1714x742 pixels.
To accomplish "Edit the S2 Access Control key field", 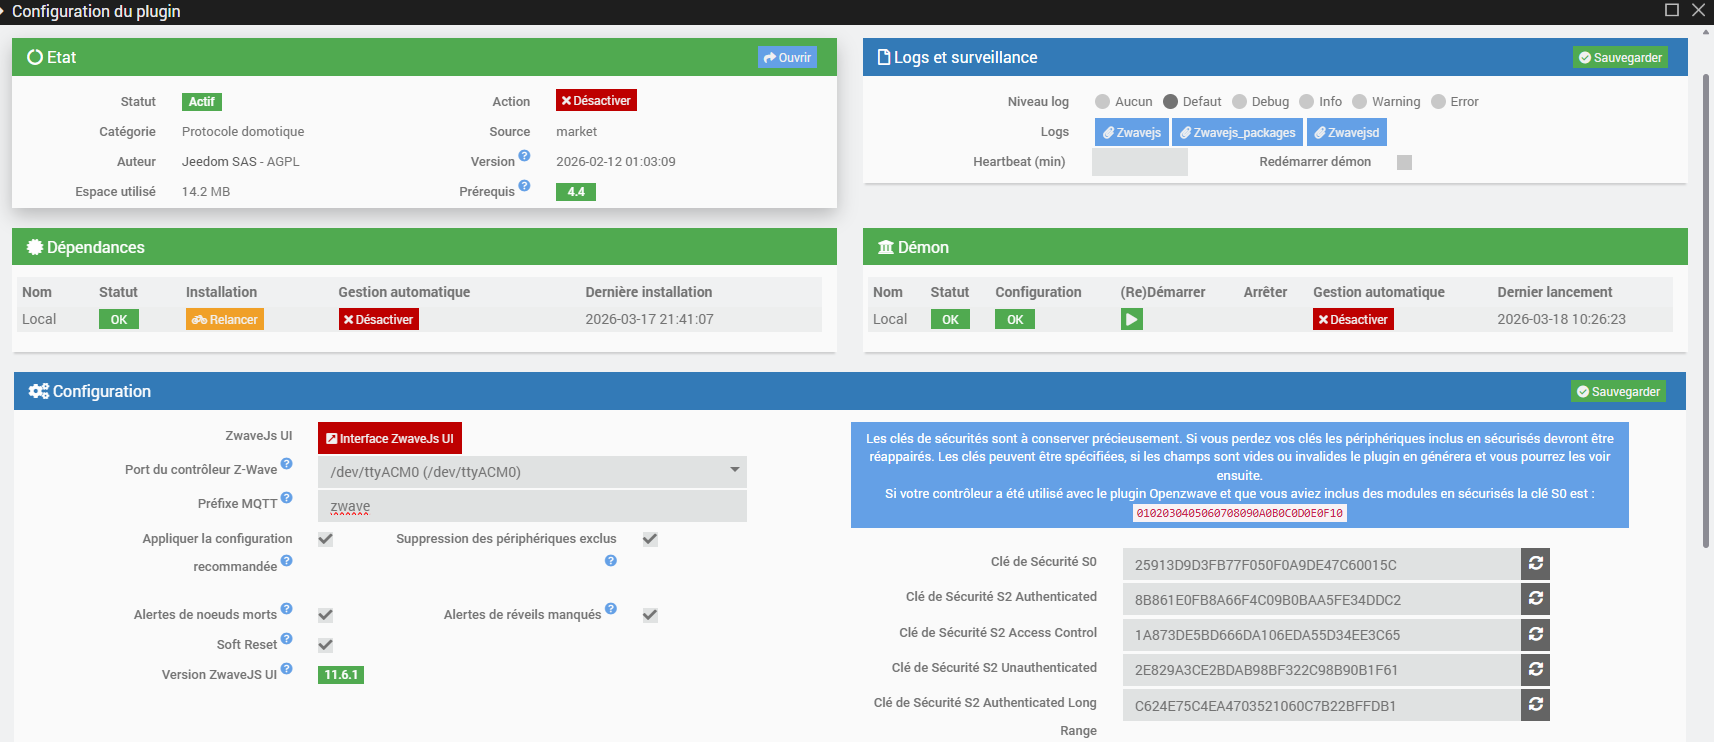I will coord(1321,634).
